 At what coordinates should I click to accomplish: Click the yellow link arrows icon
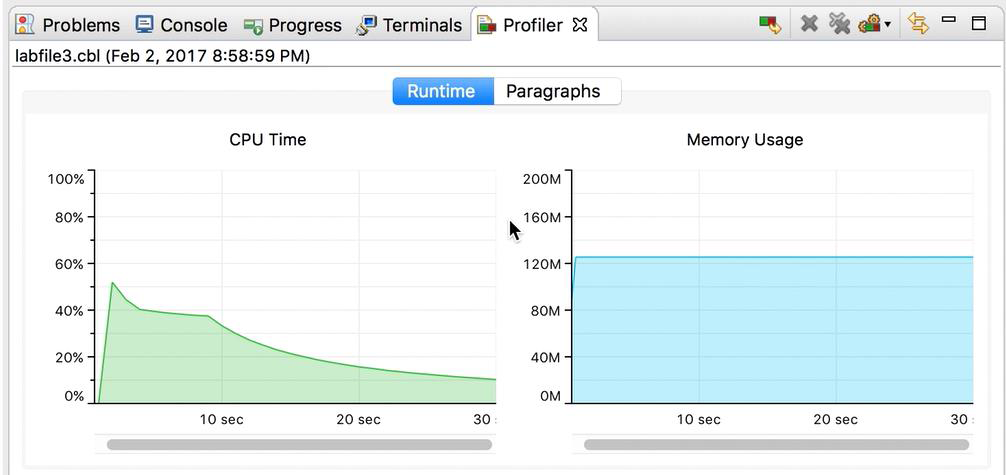918,24
